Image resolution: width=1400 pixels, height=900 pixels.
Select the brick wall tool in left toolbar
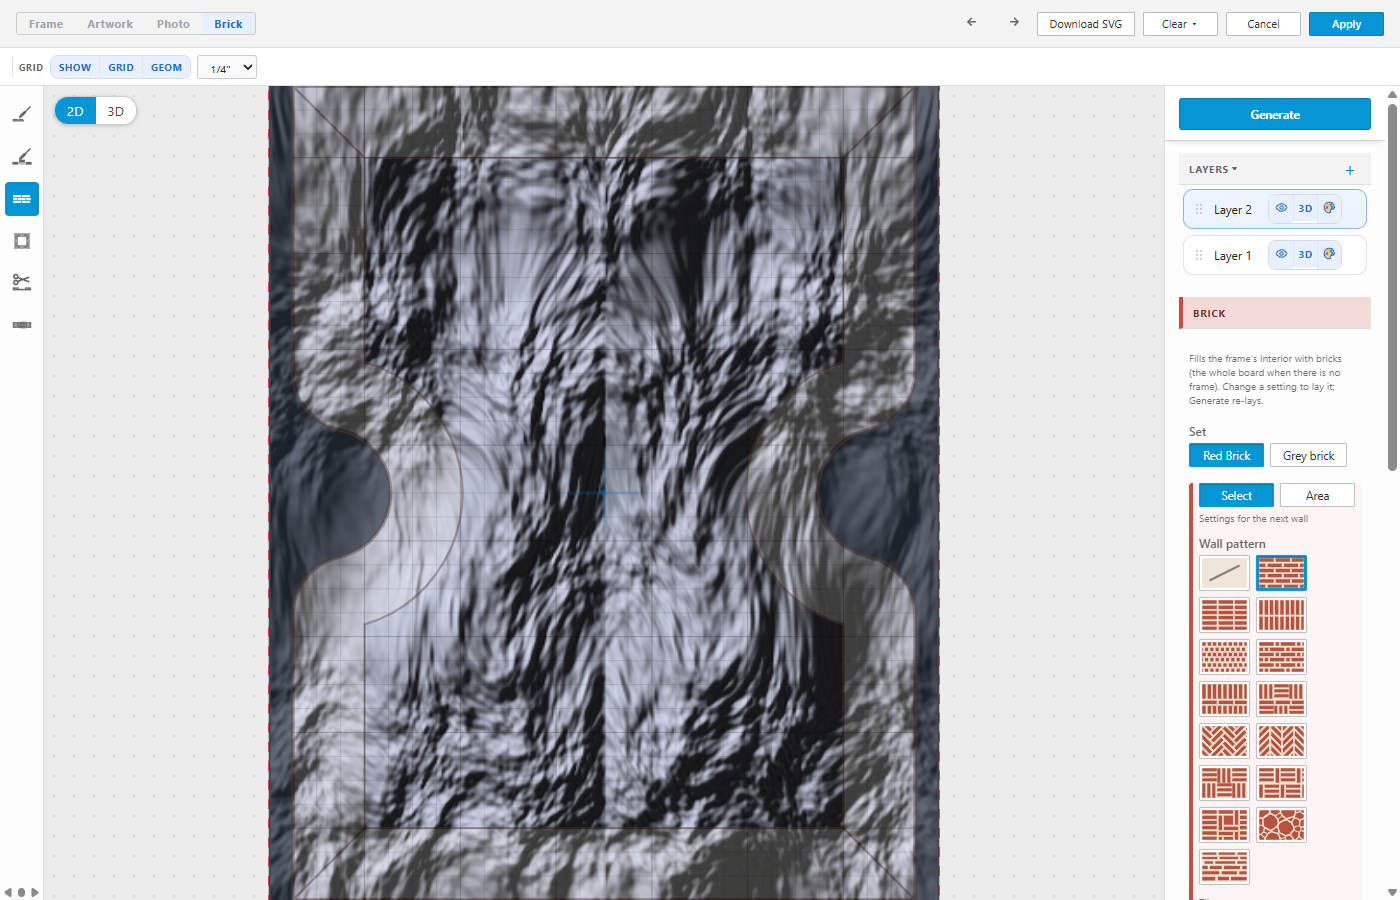click(x=22, y=199)
